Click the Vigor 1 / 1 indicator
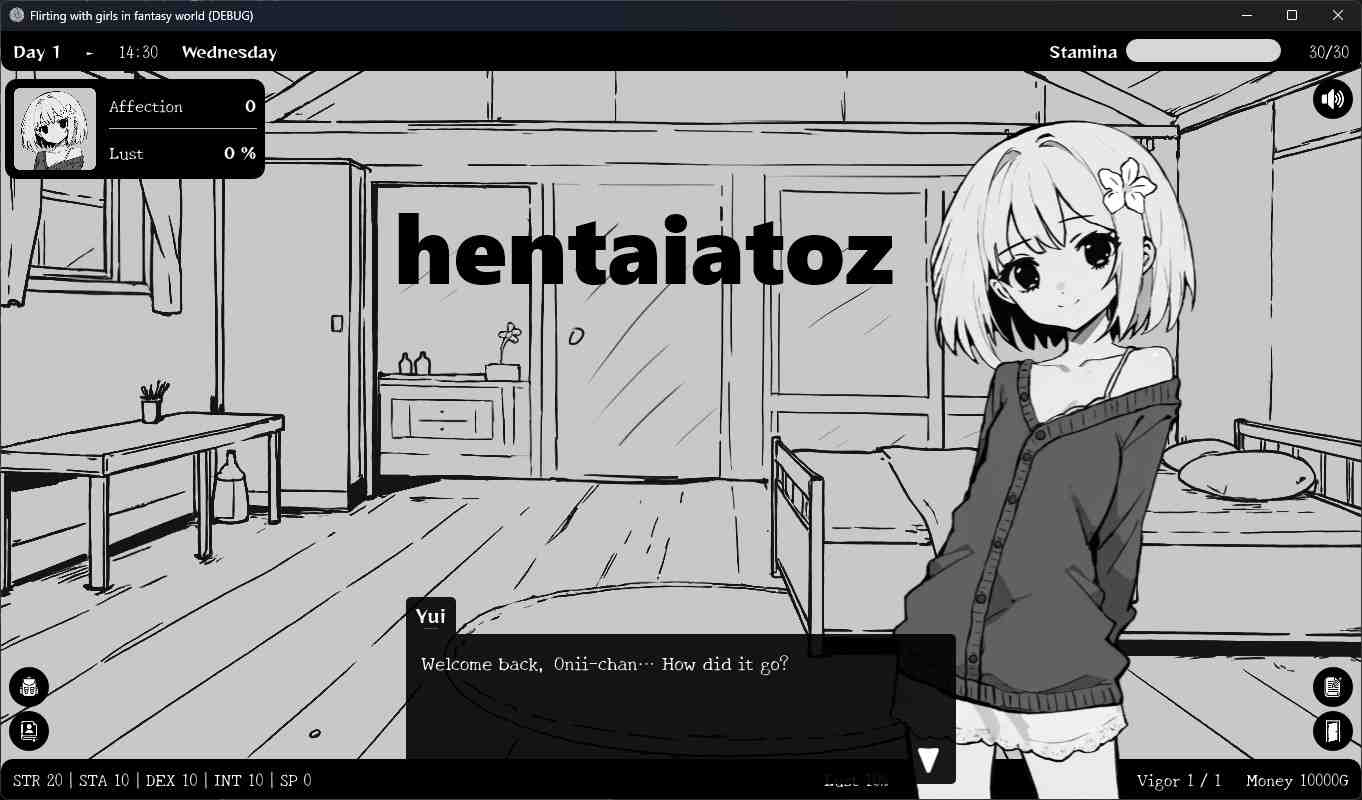 pyautogui.click(x=1178, y=780)
